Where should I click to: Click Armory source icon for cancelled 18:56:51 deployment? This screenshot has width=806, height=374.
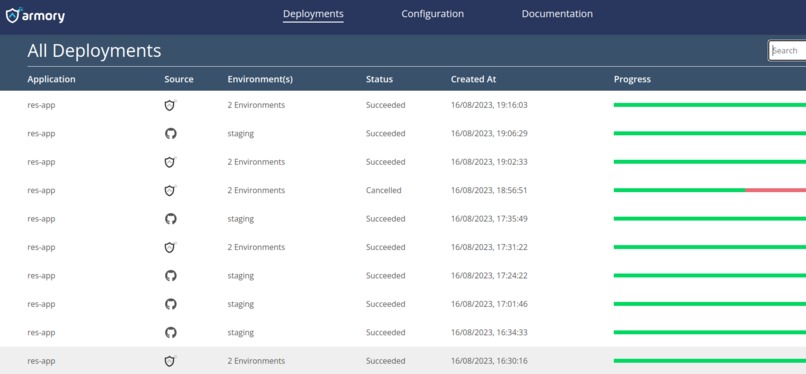(170, 190)
